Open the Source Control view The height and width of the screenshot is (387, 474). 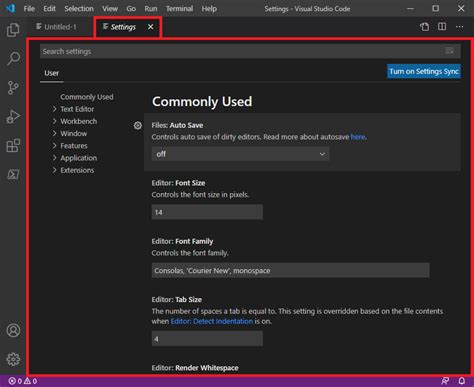(x=13, y=87)
